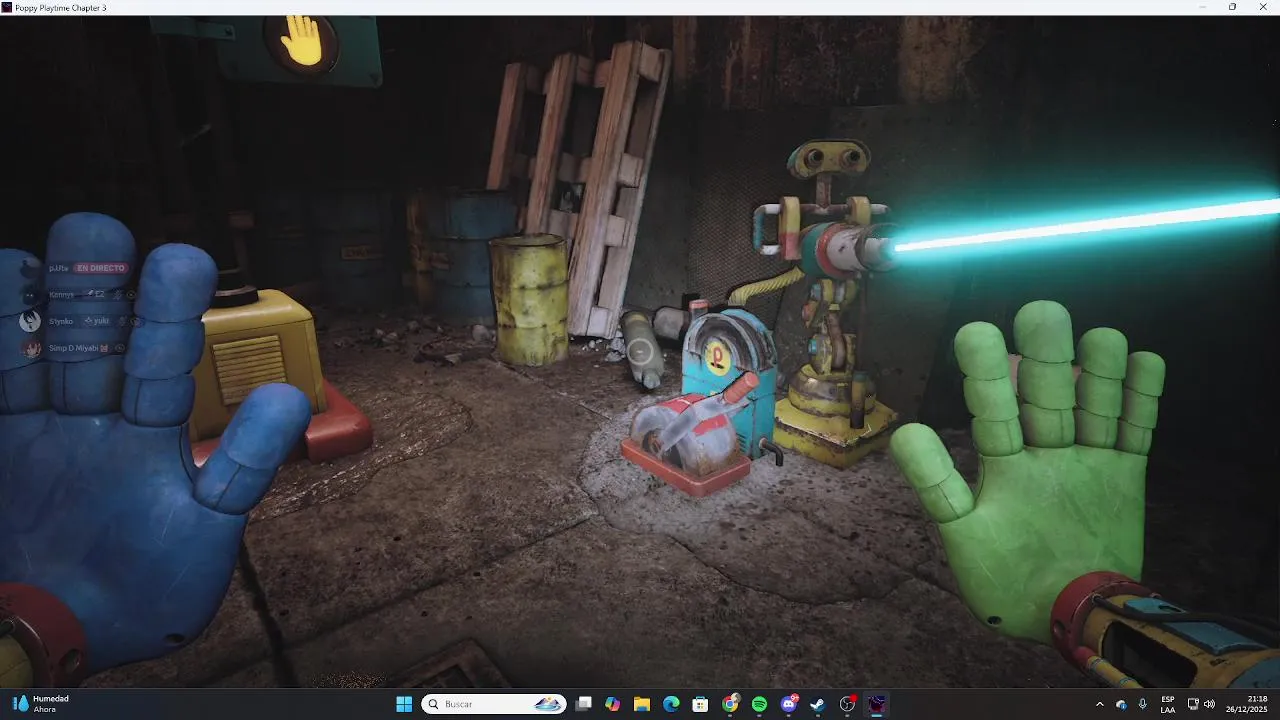Open Microsoft Edge from the taskbar
Viewport: 1280px width, 720px height.
point(671,704)
